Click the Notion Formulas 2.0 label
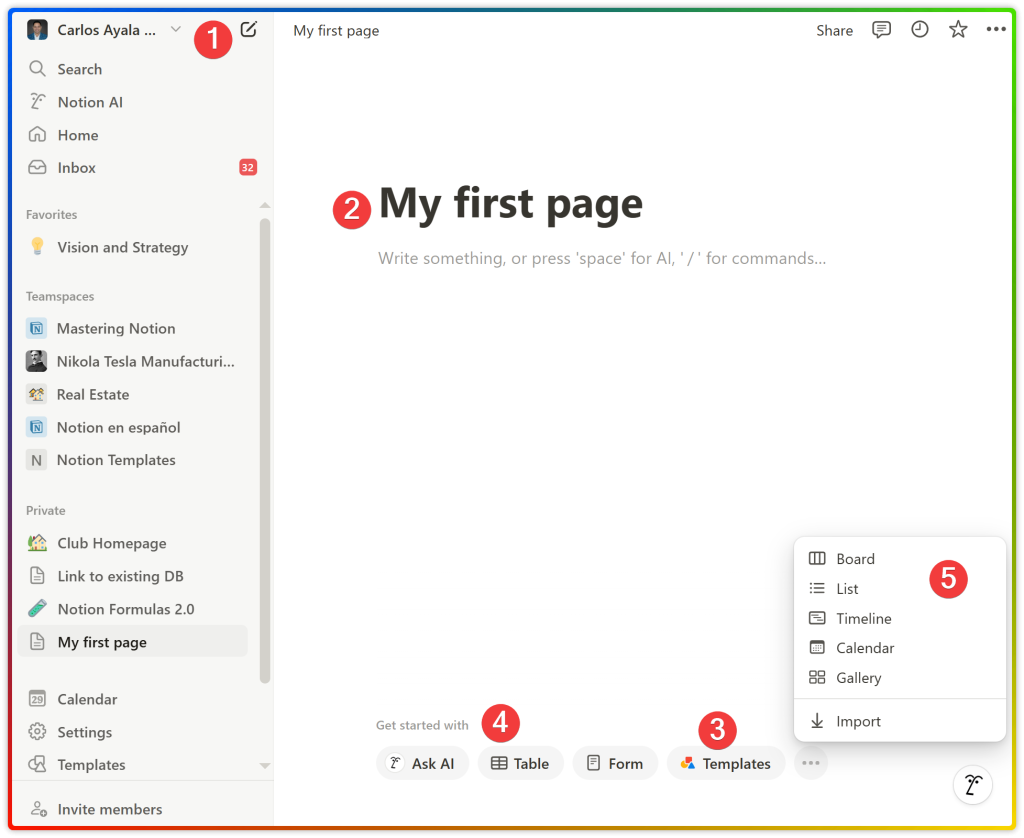This screenshot has width=1024, height=838. pyautogui.click(x=126, y=609)
